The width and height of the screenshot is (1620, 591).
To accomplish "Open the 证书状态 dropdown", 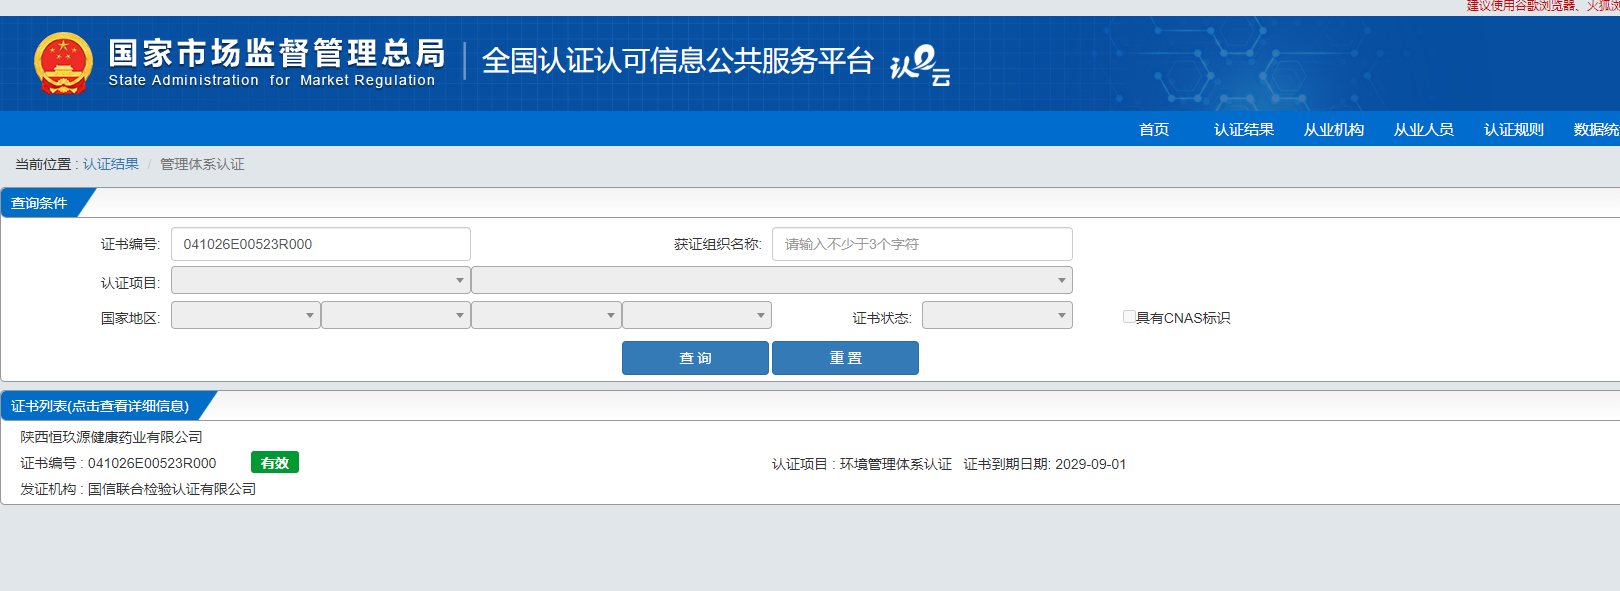I will click(997, 315).
